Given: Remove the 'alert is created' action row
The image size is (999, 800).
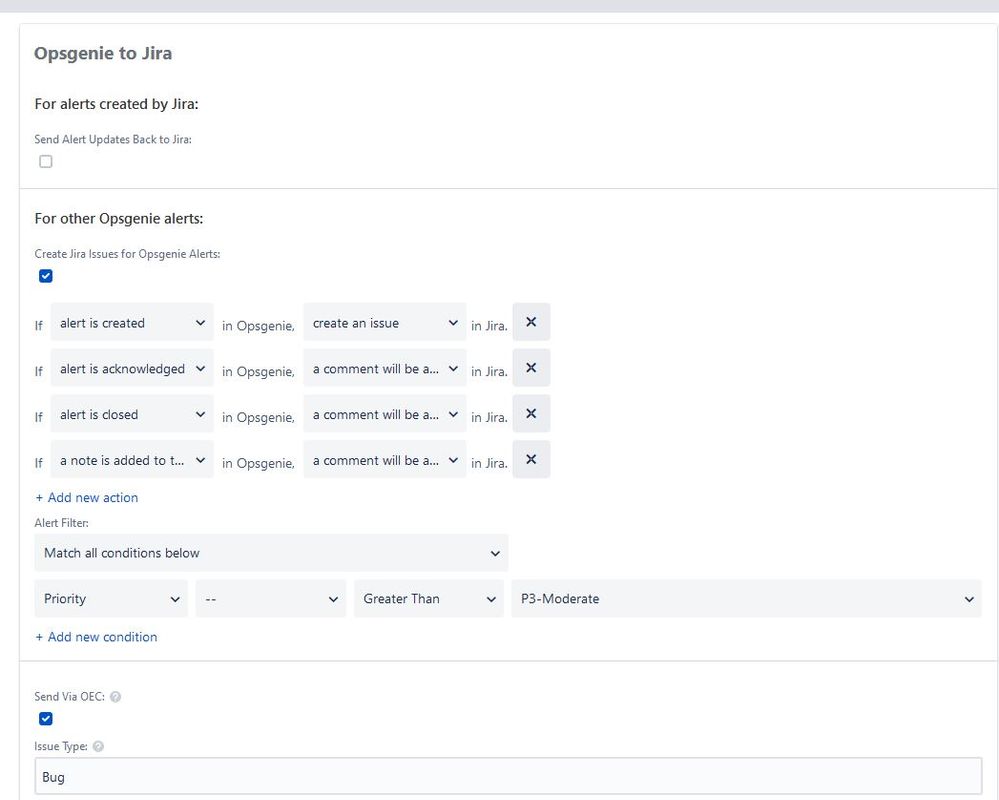Looking at the screenshot, I should point(531,322).
